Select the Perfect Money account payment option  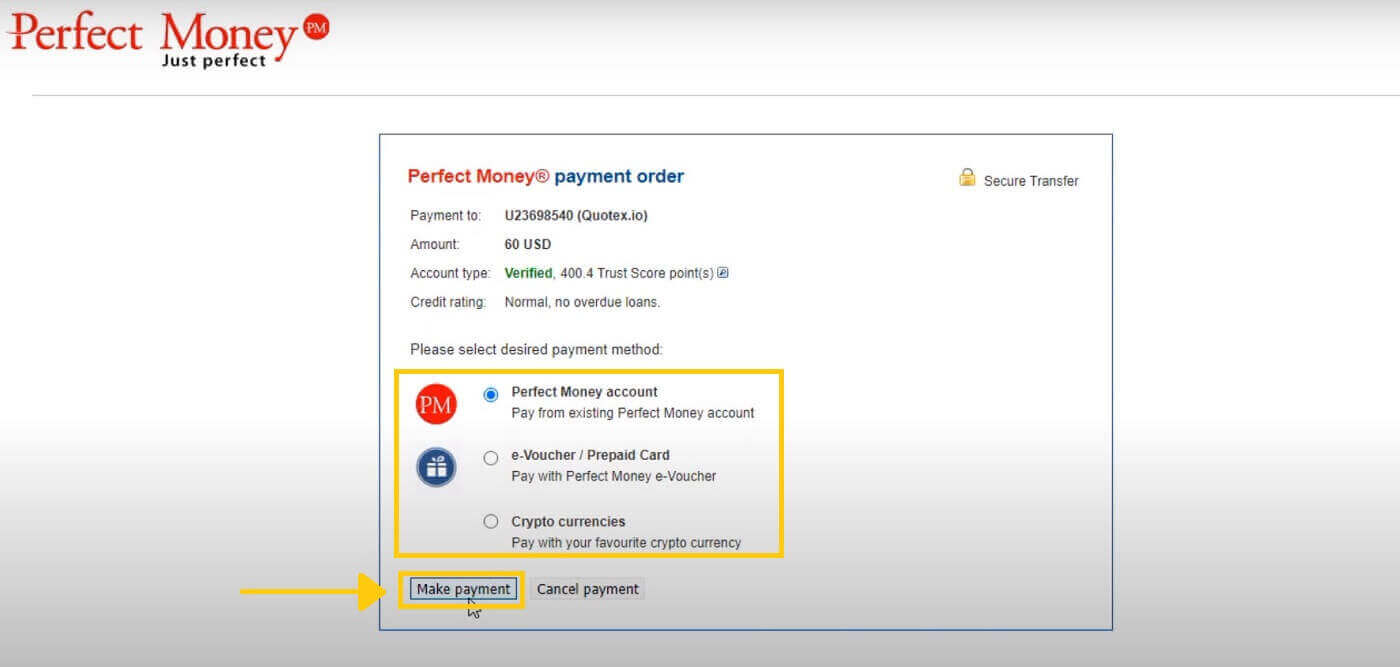click(490, 395)
